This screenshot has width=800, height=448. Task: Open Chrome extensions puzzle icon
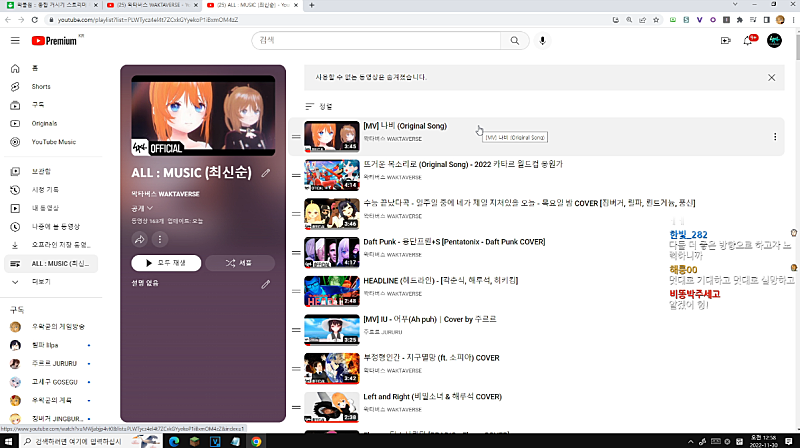tap(739, 20)
